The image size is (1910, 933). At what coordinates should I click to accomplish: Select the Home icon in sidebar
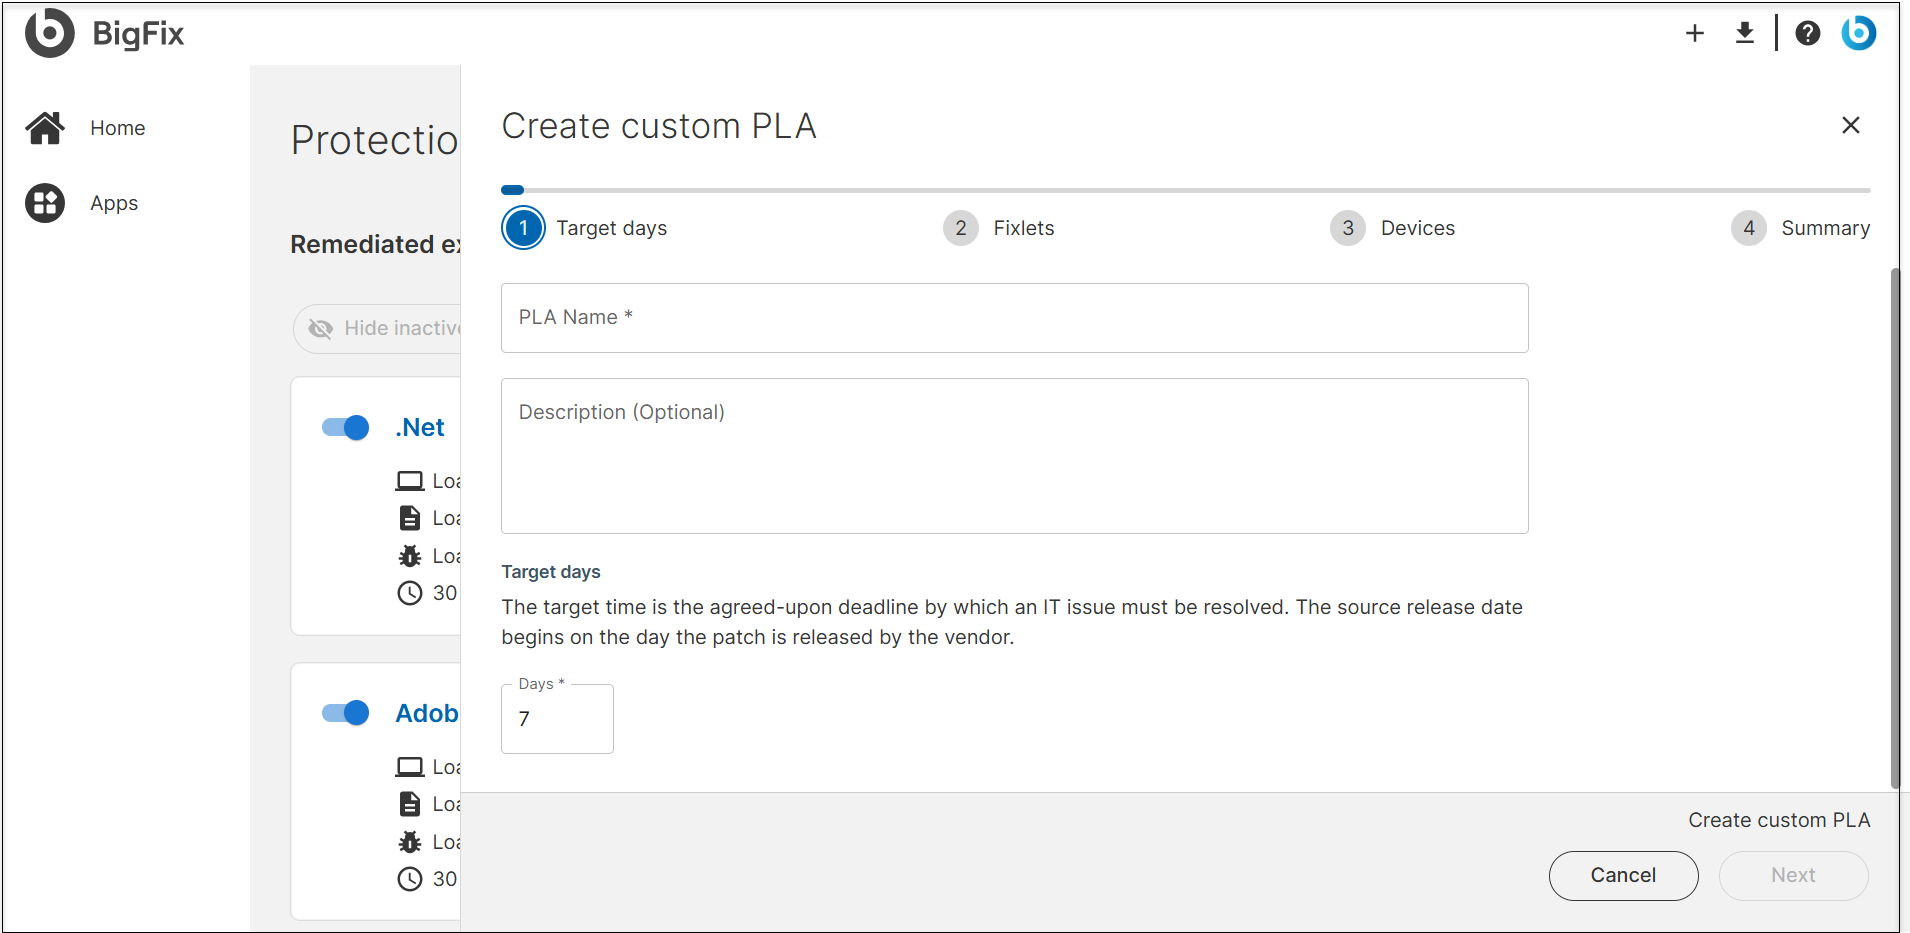pyautogui.click(x=45, y=127)
